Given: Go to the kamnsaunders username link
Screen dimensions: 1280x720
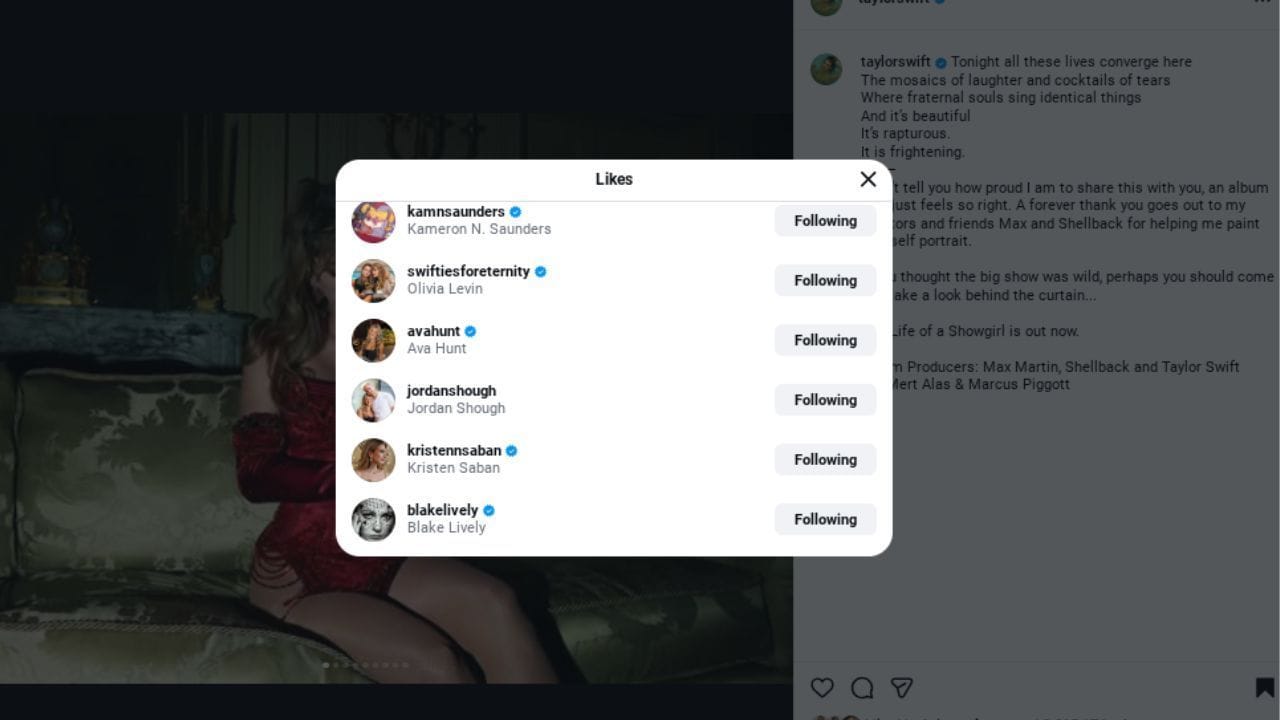Looking at the screenshot, I should pos(455,212).
